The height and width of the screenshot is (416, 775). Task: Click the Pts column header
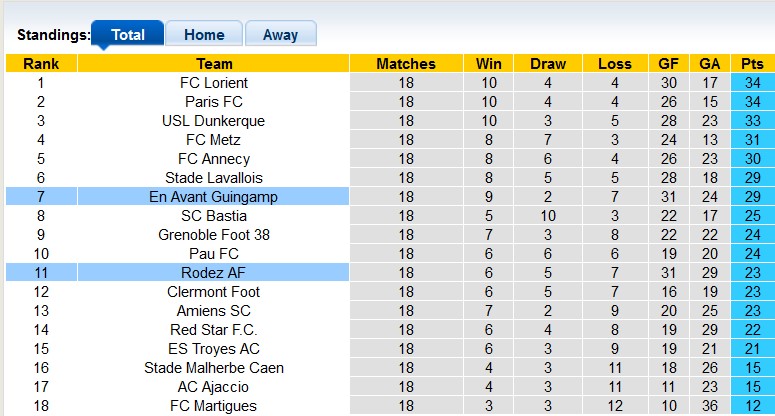(752, 64)
